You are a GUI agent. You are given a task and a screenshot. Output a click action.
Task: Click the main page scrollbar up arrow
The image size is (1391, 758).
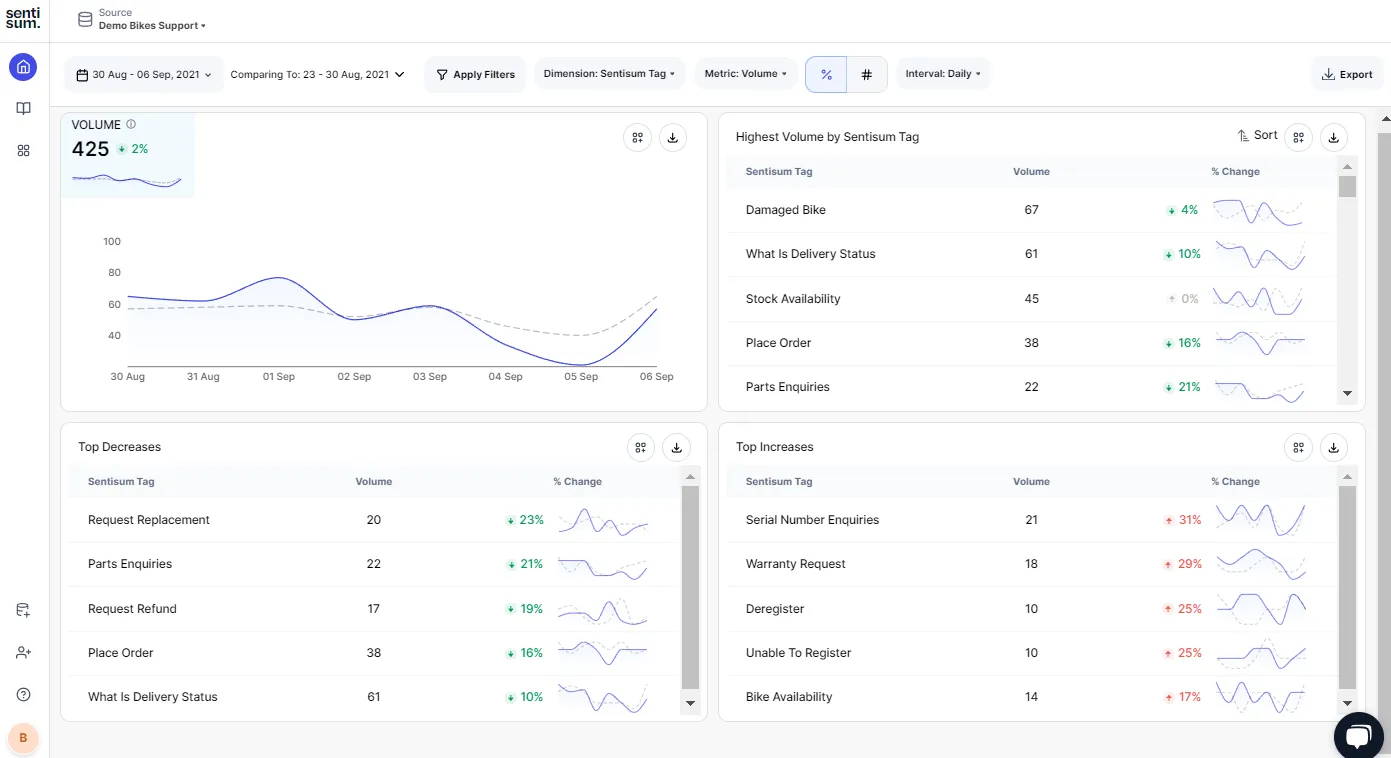click(1384, 118)
